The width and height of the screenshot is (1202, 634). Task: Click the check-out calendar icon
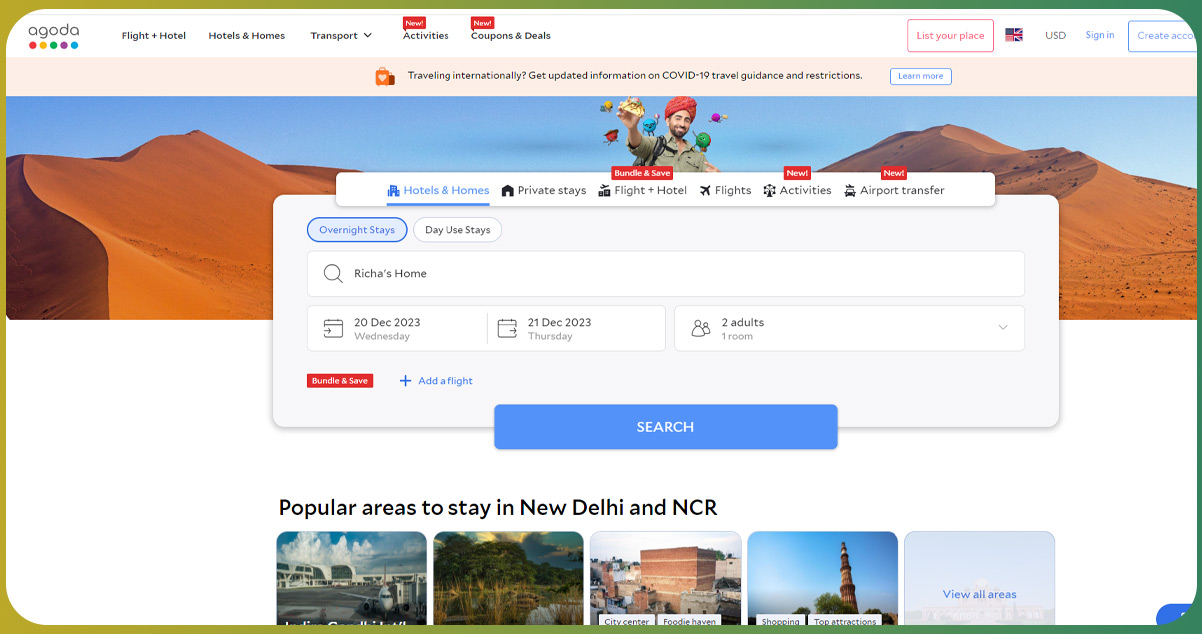[x=507, y=328]
